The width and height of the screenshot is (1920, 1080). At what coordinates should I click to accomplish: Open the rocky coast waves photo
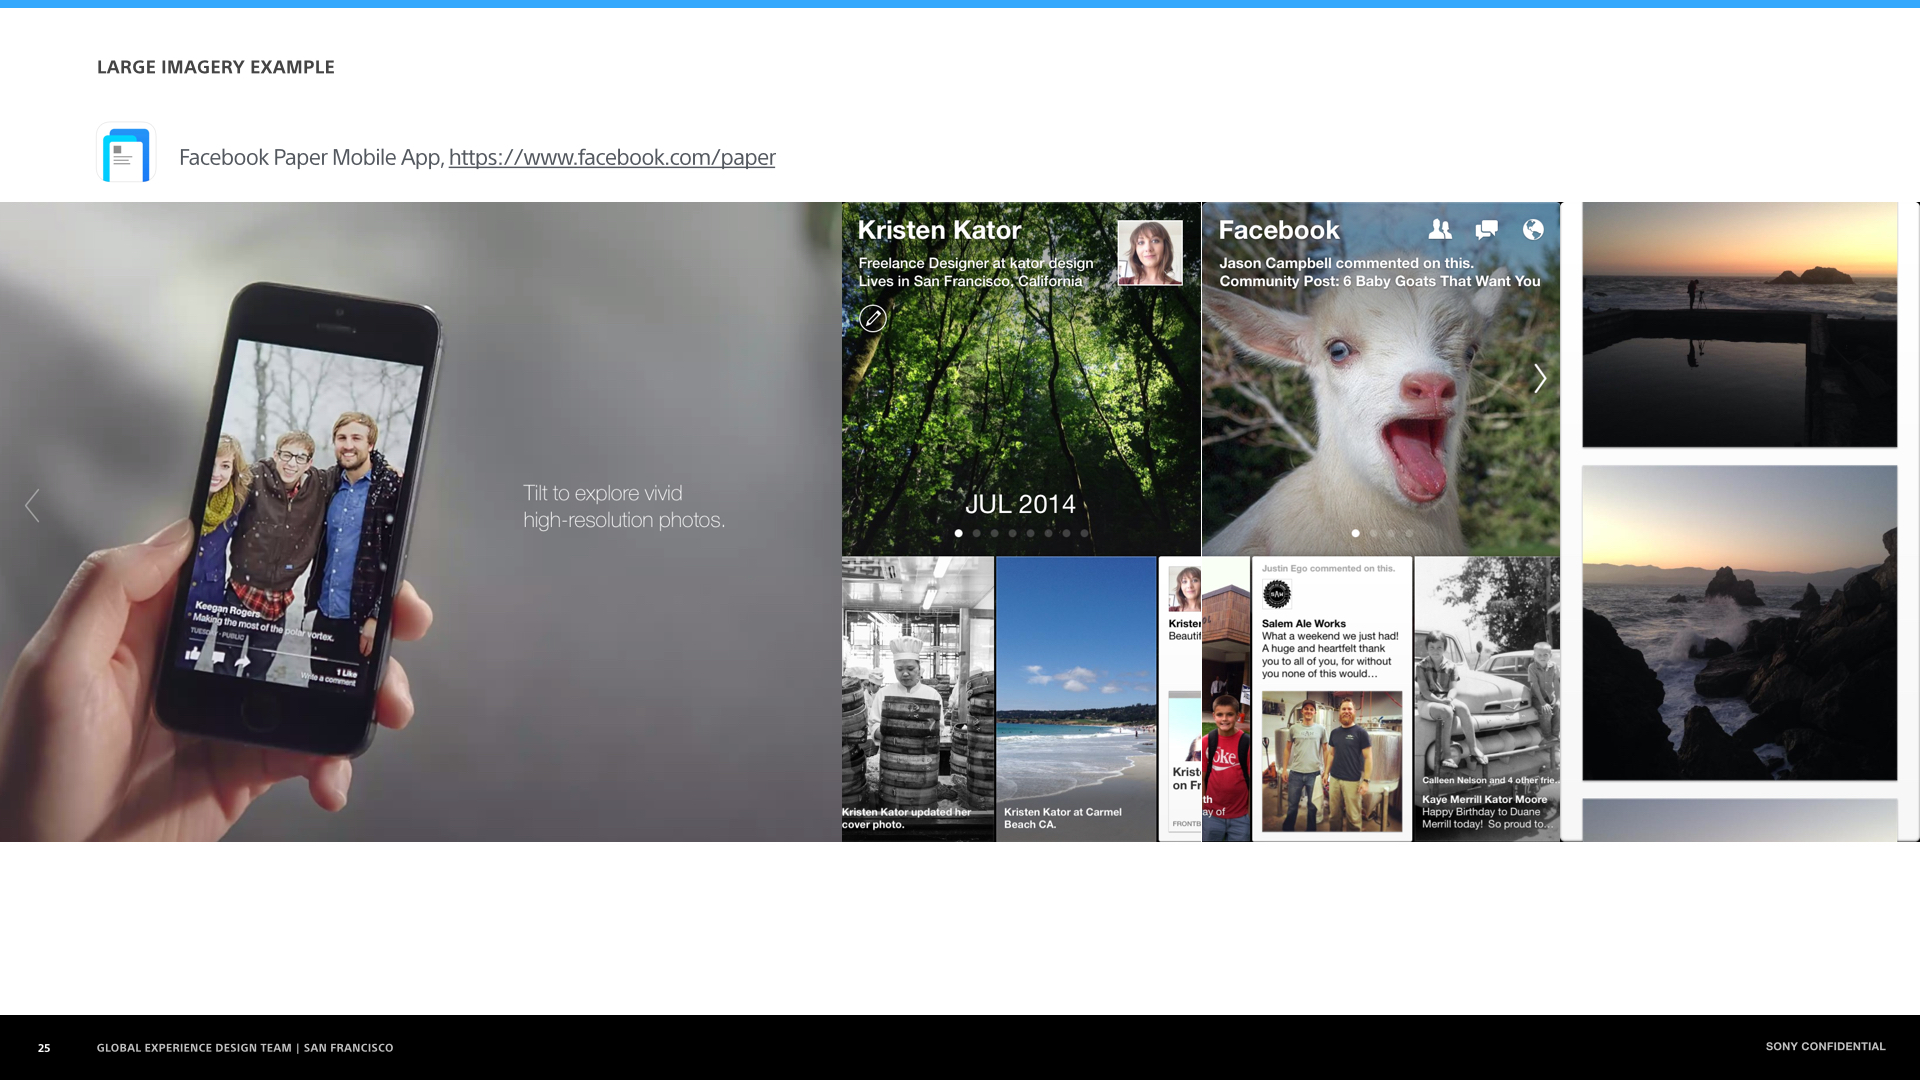[1739, 622]
